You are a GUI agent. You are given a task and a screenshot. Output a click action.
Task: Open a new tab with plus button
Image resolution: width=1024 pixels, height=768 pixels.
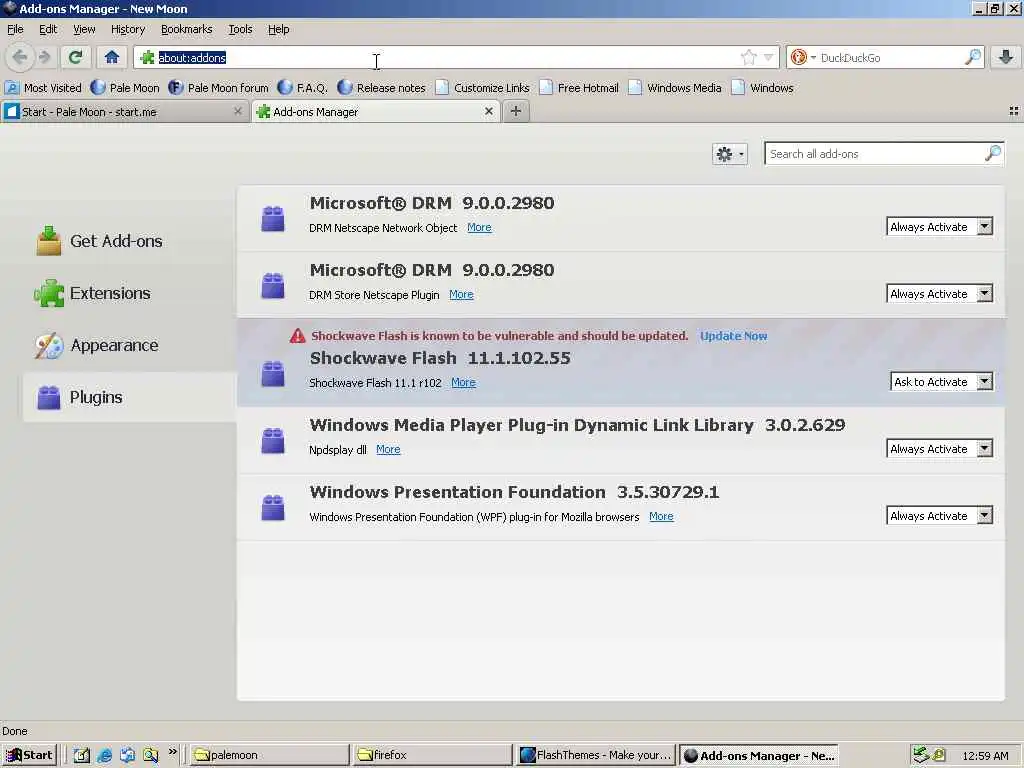point(516,112)
